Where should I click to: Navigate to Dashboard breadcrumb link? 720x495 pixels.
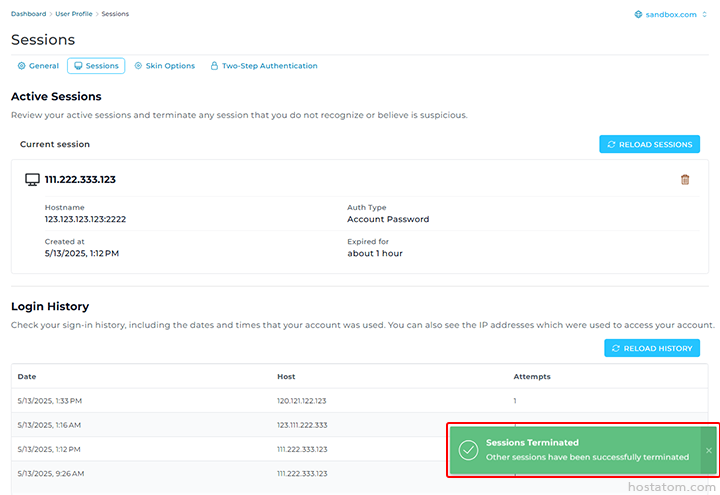coord(30,14)
